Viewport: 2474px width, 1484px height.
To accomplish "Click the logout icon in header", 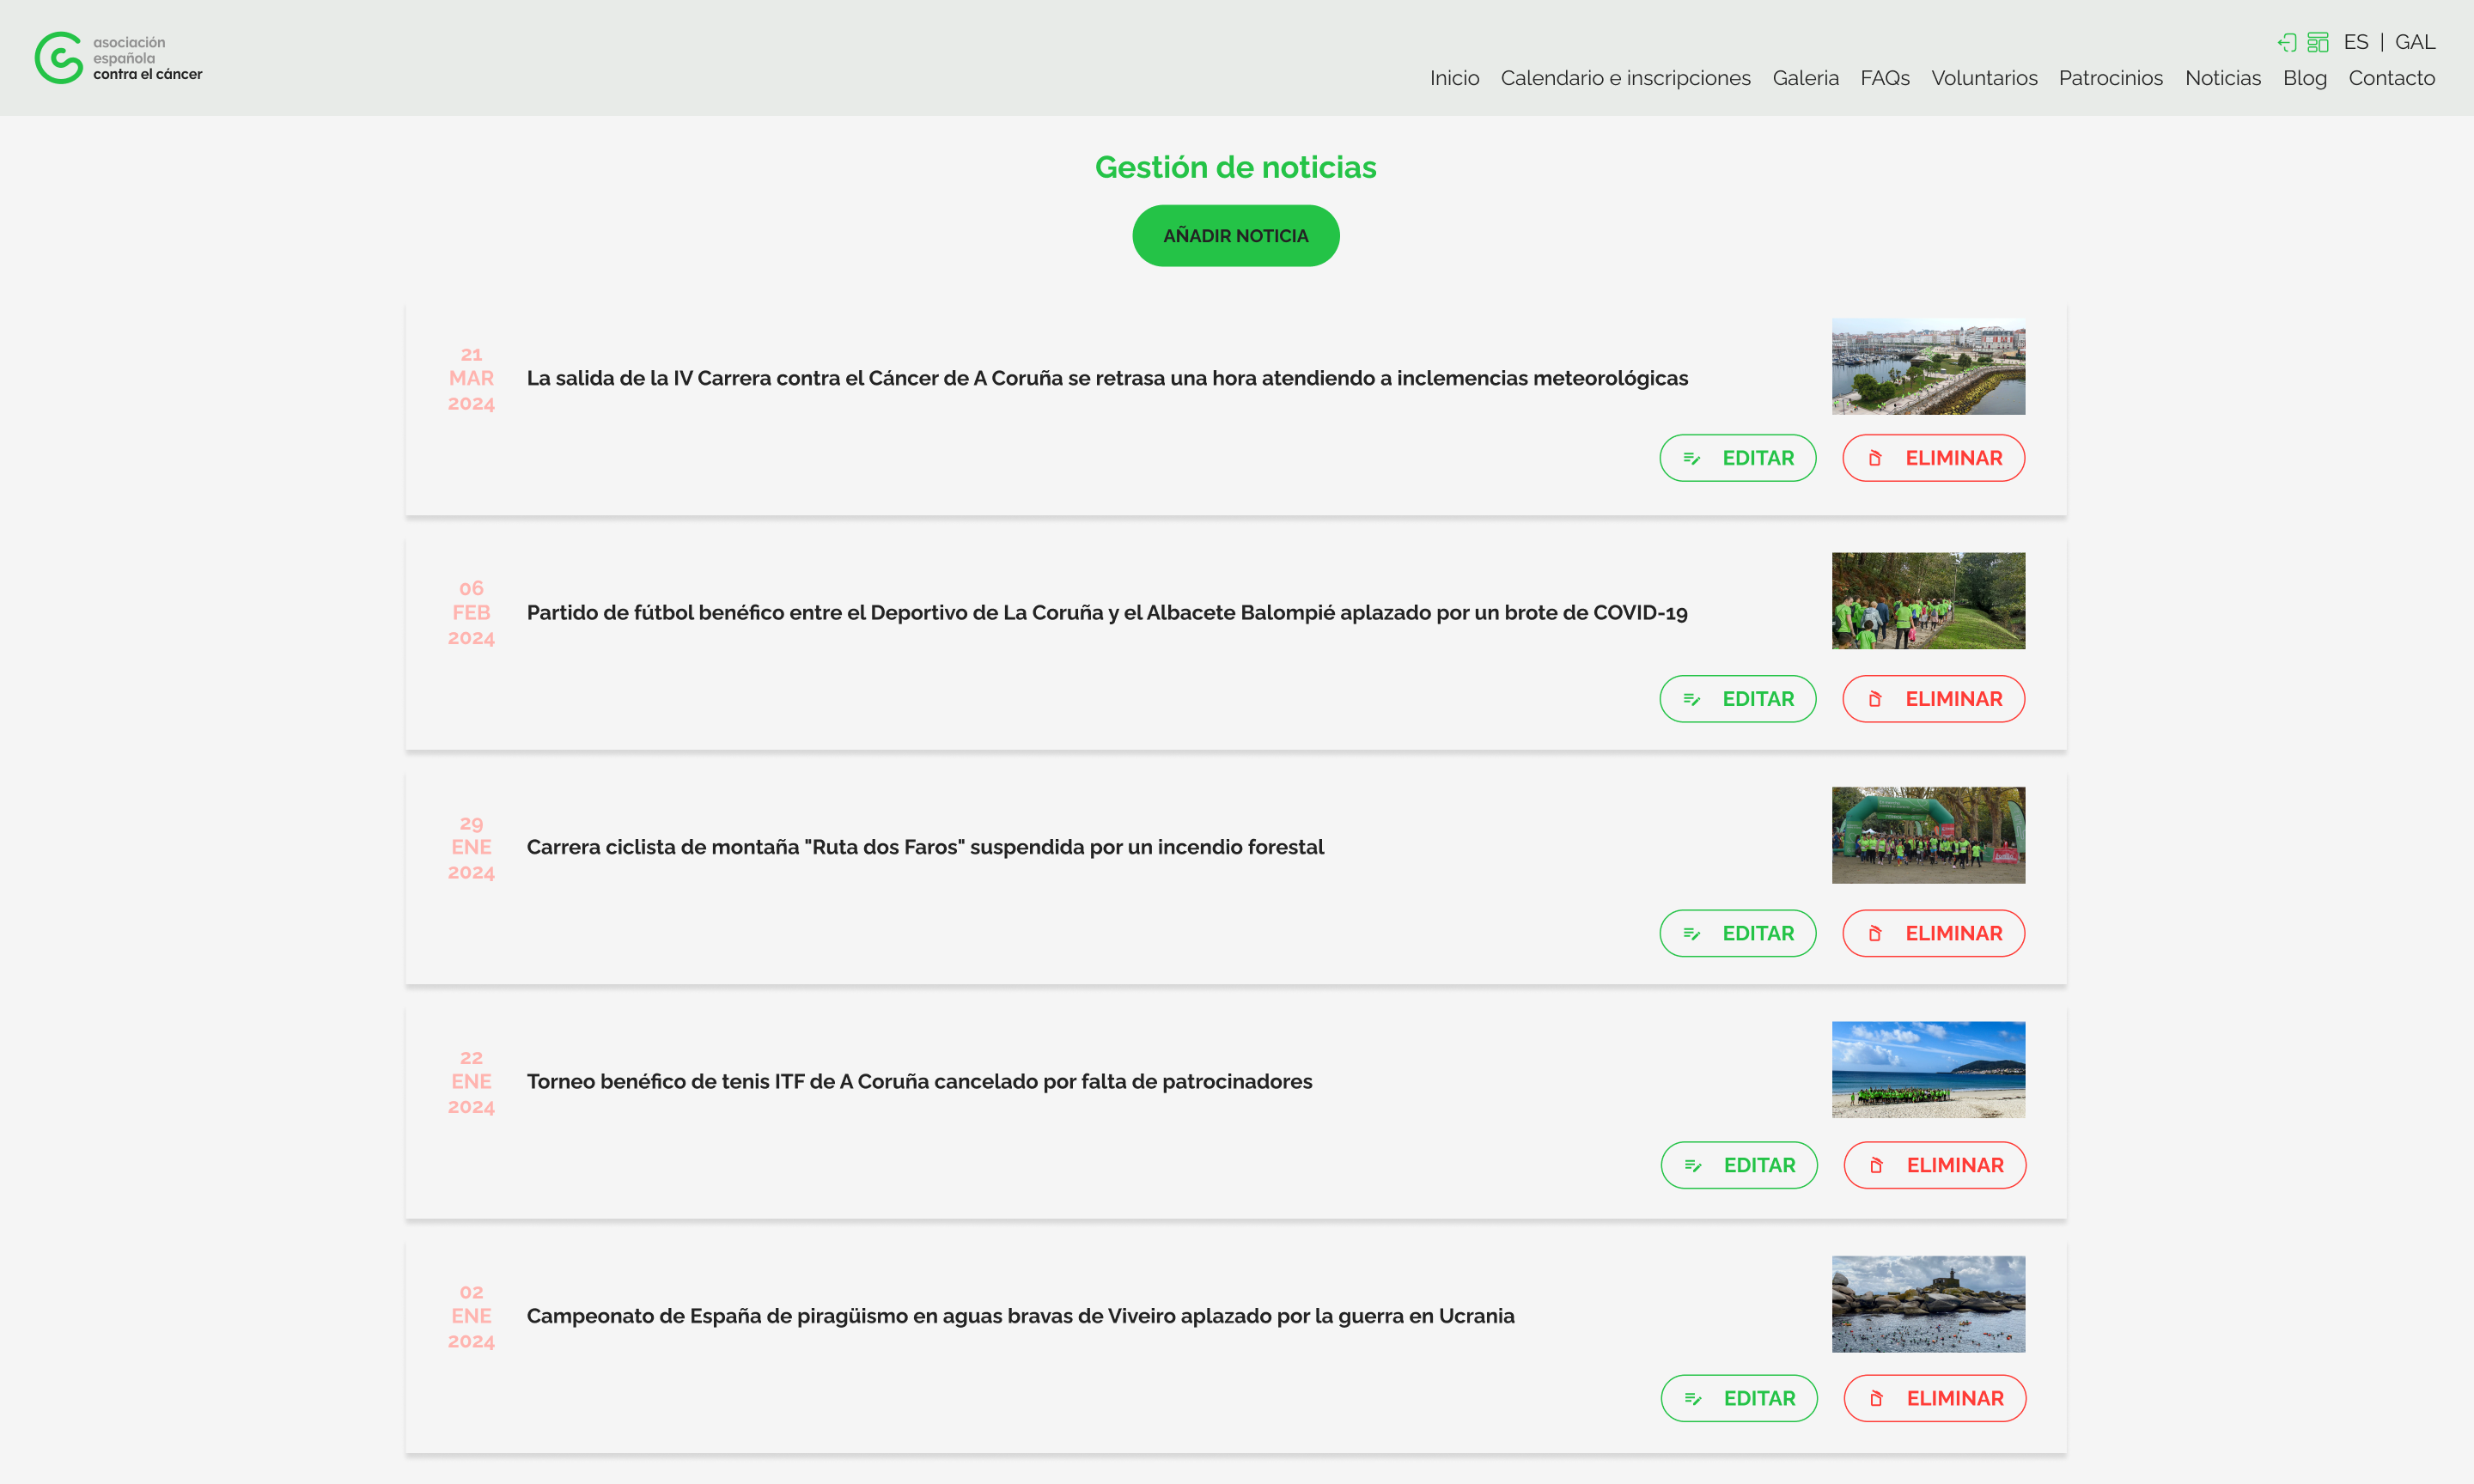I will tap(2287, 42).
